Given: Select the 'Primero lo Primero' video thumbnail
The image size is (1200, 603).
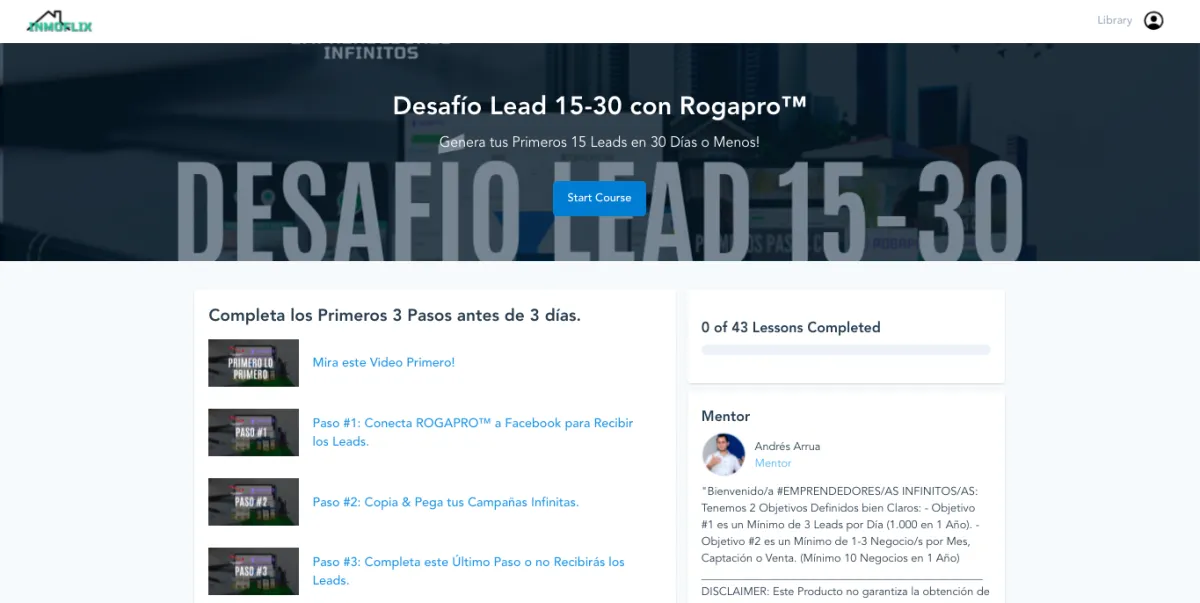Looking at the screenshot, I should click(x=253, y=363).
